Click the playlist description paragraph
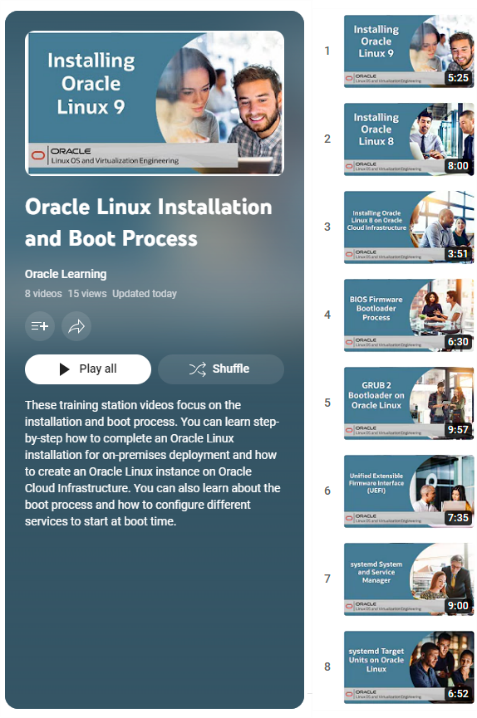 (x=152, y=463)
